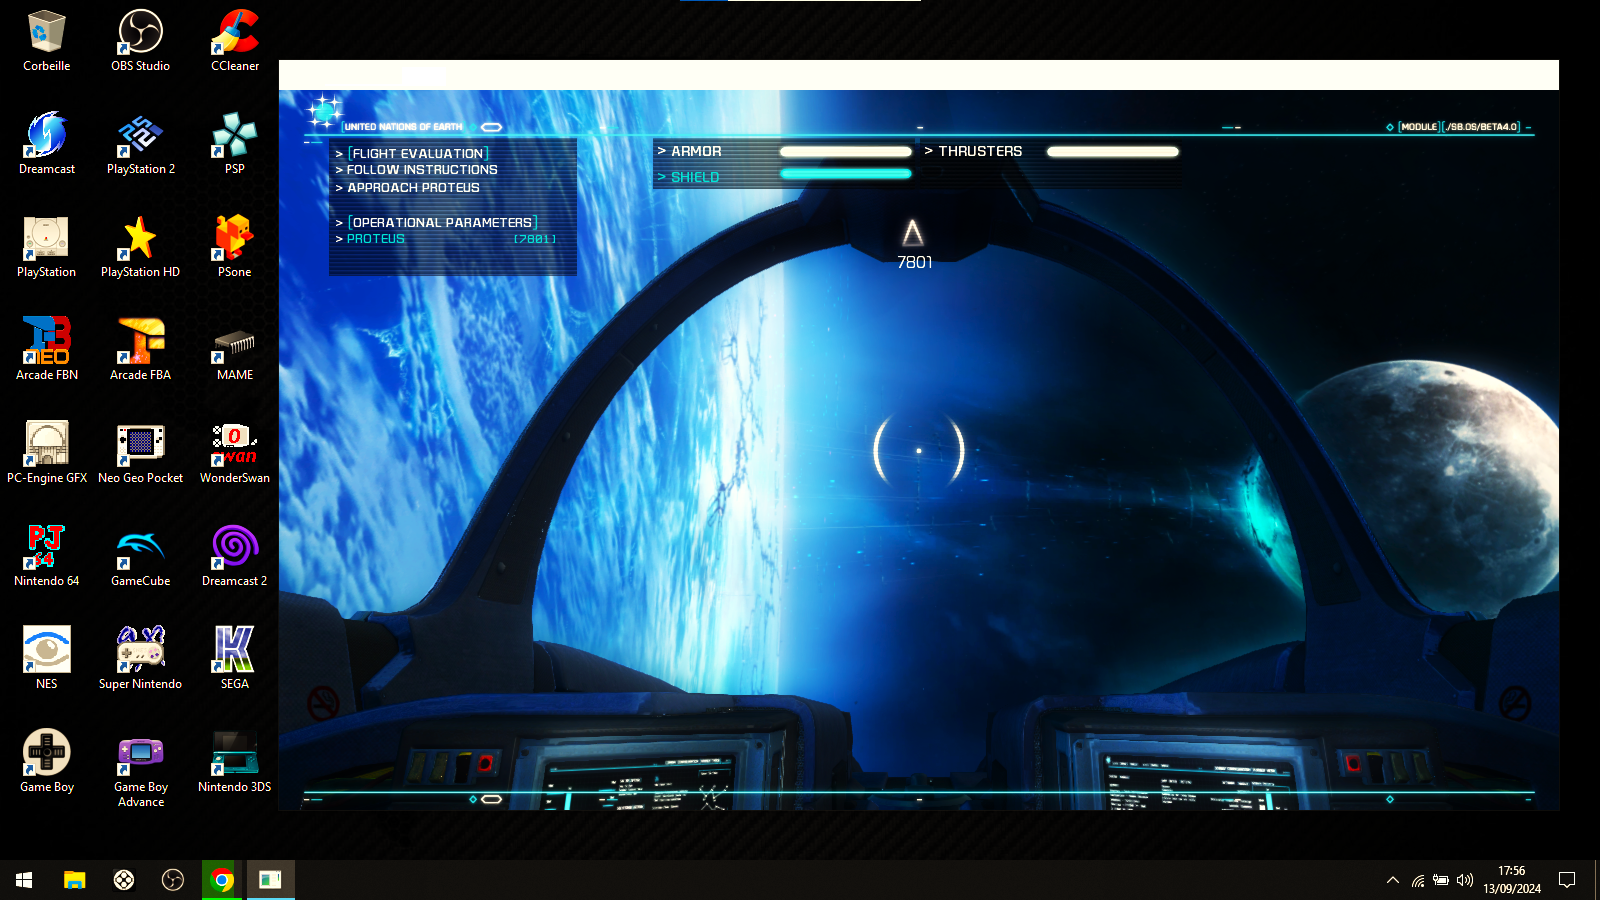Open the Windows Start menu
The height and width of the screenshot is (900, 1600).
click(x=24, y=880)
